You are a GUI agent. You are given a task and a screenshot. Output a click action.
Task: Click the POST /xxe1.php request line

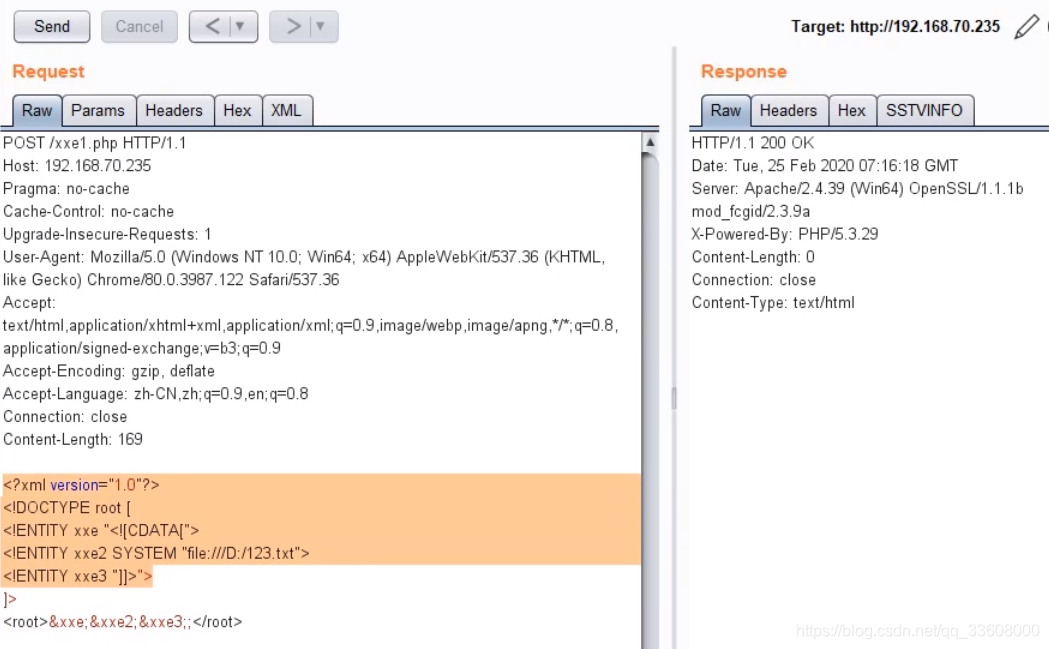point(95,143)
